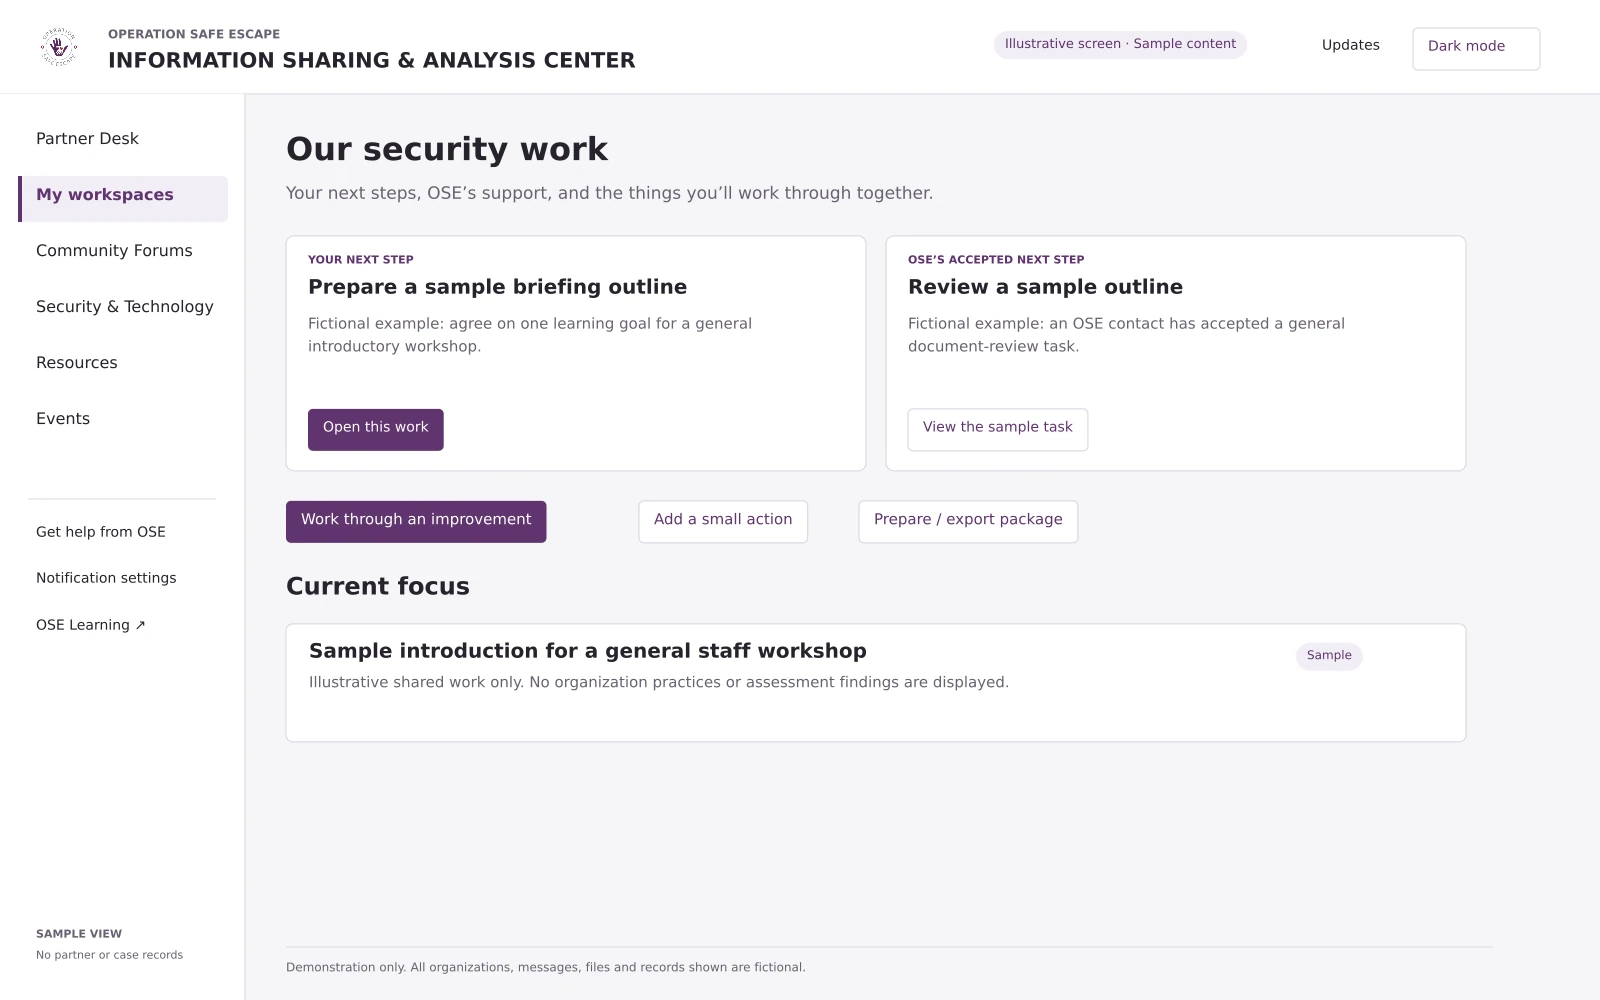This screenshot has width=1600, height=1000.
Task: Click Review a sample outline heading
Action: tap(1045, 287)
